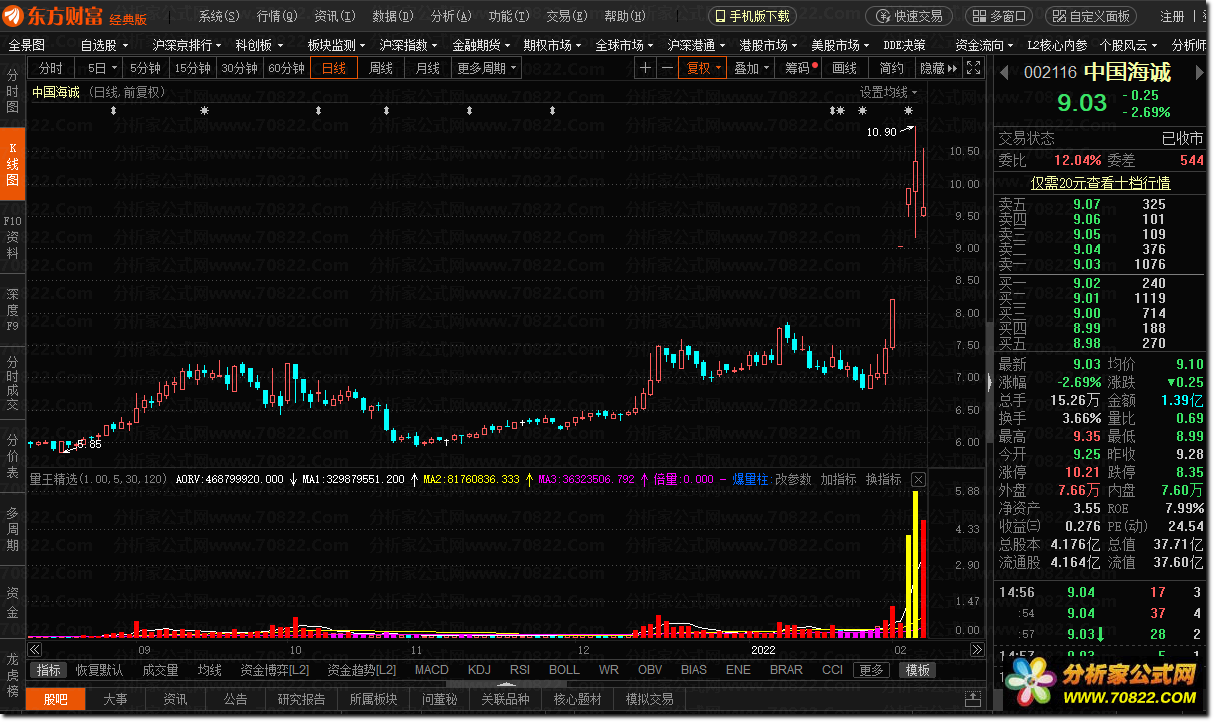Select K线图 in left sidebar
This screenshot has height=722, width=1215.
[x=13, y=165]
